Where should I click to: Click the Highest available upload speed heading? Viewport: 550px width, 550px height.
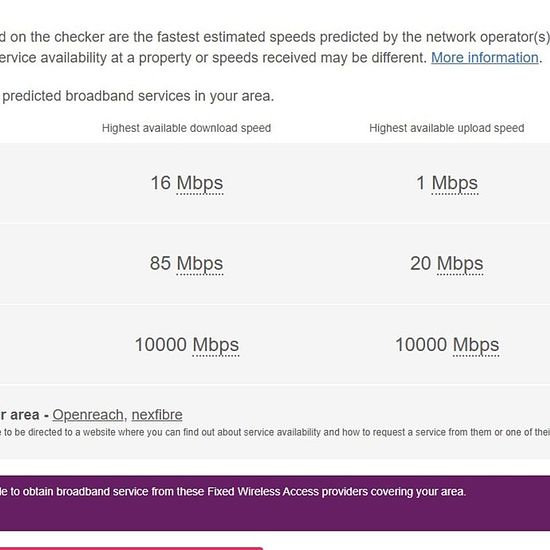(447, 128)
